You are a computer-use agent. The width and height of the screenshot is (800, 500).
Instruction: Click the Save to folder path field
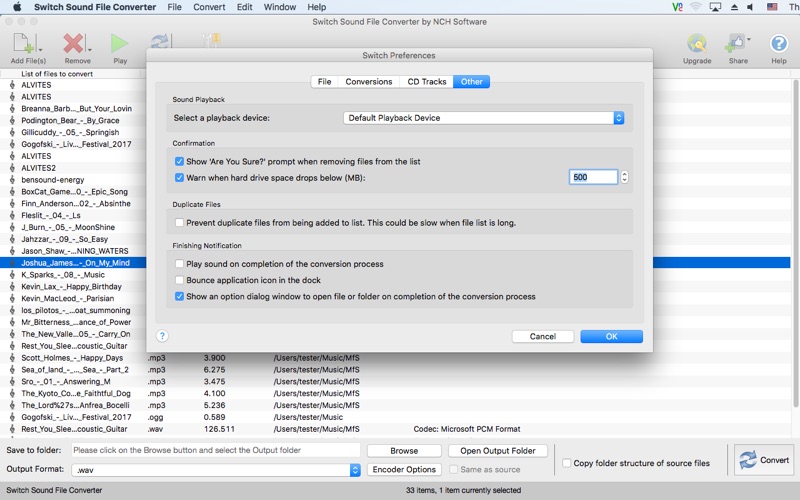216,450
